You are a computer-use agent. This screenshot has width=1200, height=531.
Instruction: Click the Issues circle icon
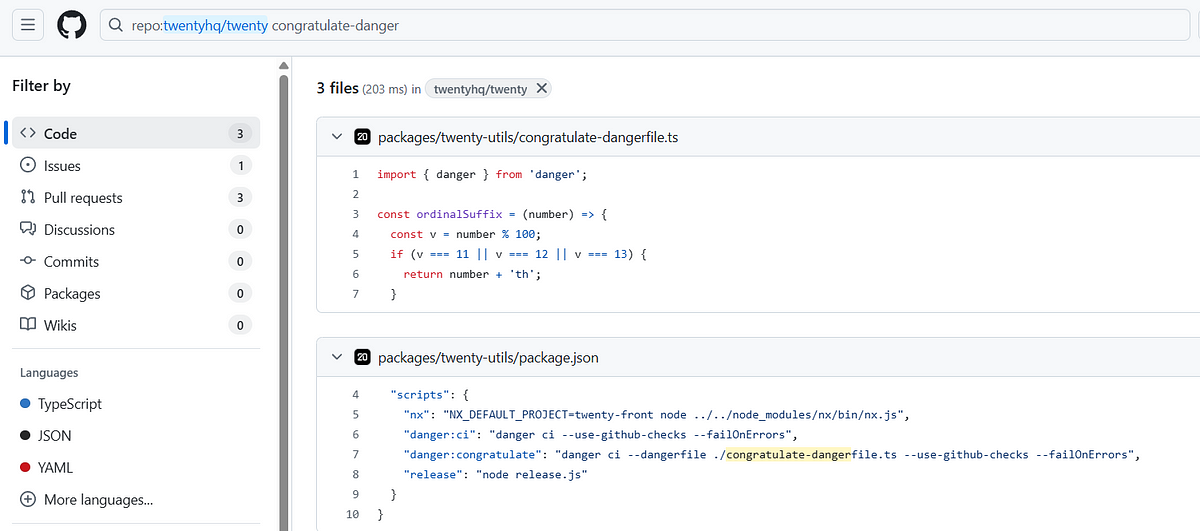point(28,165)
